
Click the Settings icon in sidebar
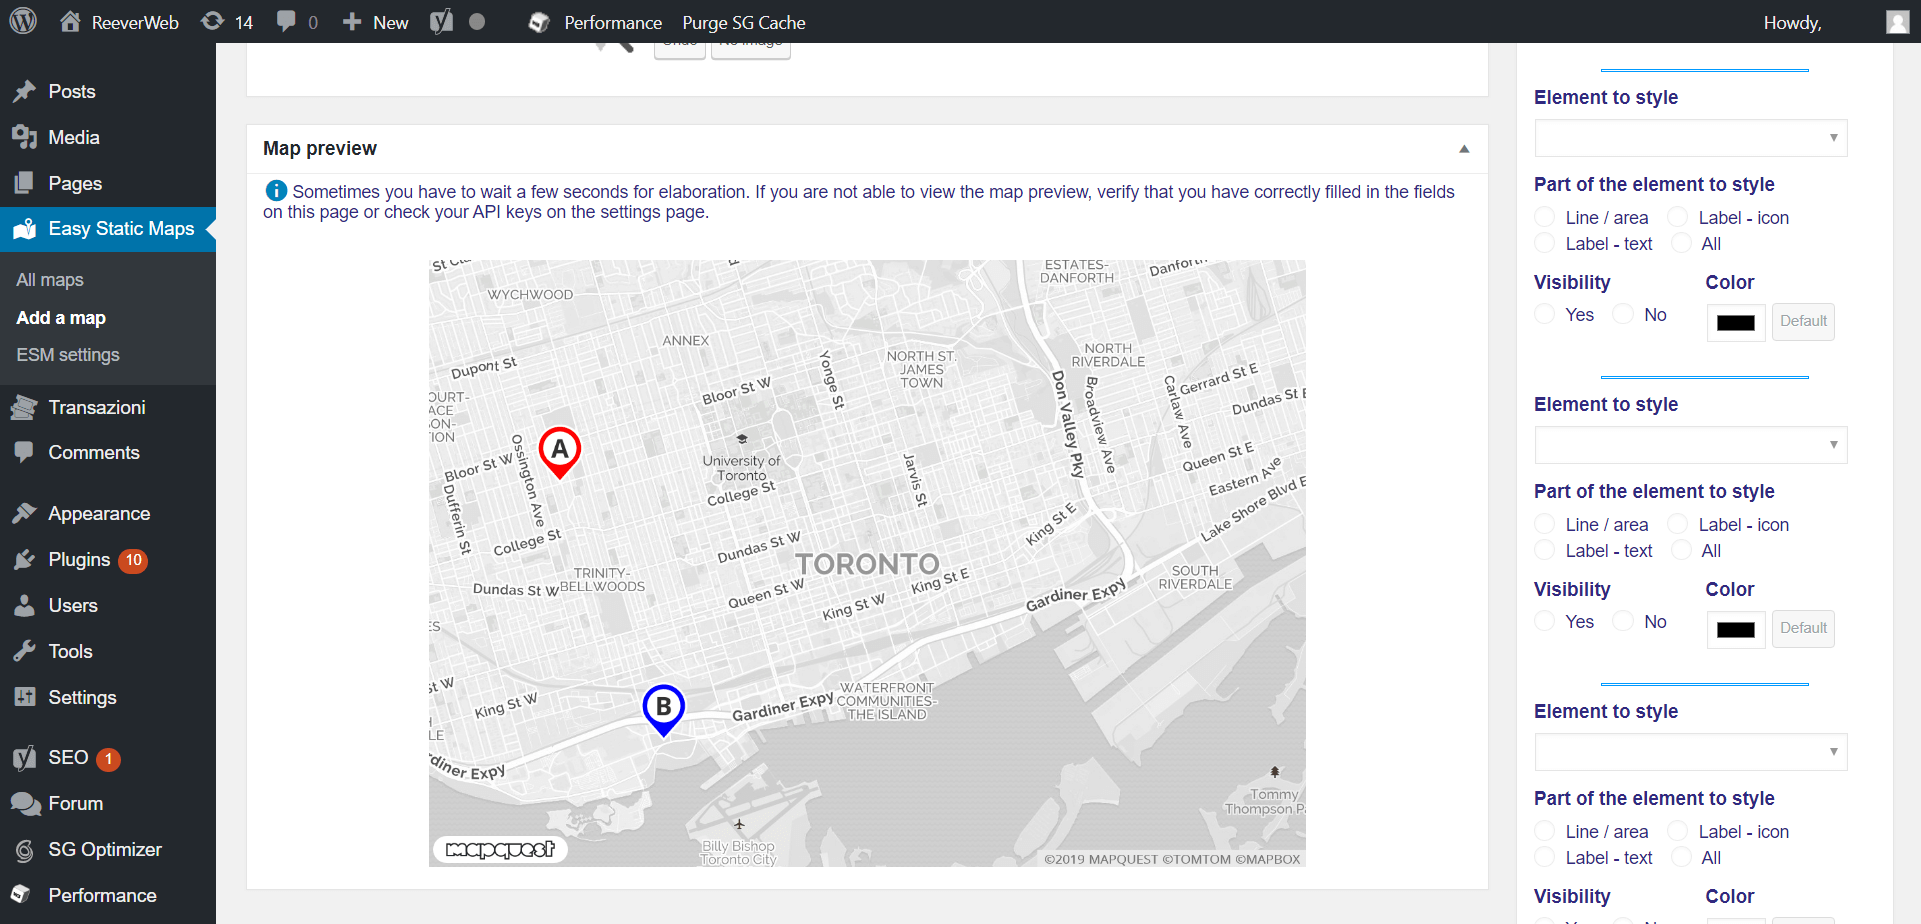[25, 697]
